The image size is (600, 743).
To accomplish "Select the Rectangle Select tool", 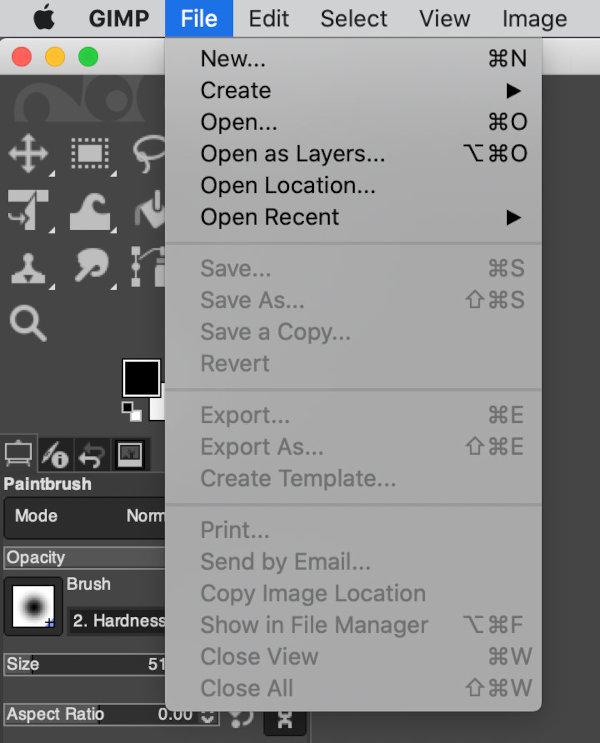I will pyautogui.click(x=90, y=154).
